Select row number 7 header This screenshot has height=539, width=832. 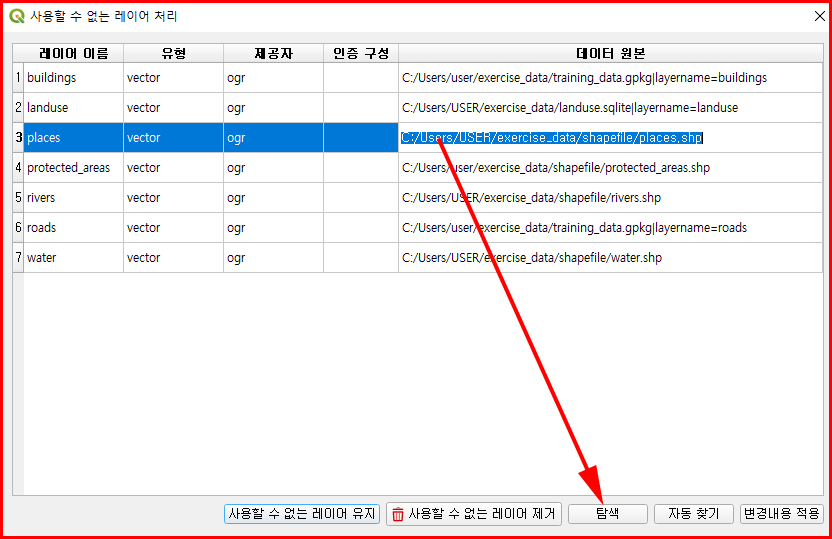pos(18,257)
